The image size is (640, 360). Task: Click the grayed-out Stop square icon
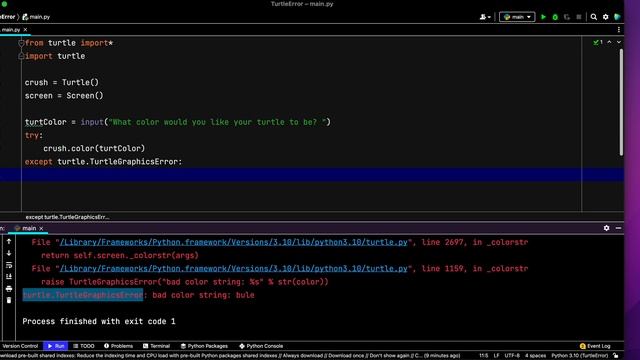[579, 17]
